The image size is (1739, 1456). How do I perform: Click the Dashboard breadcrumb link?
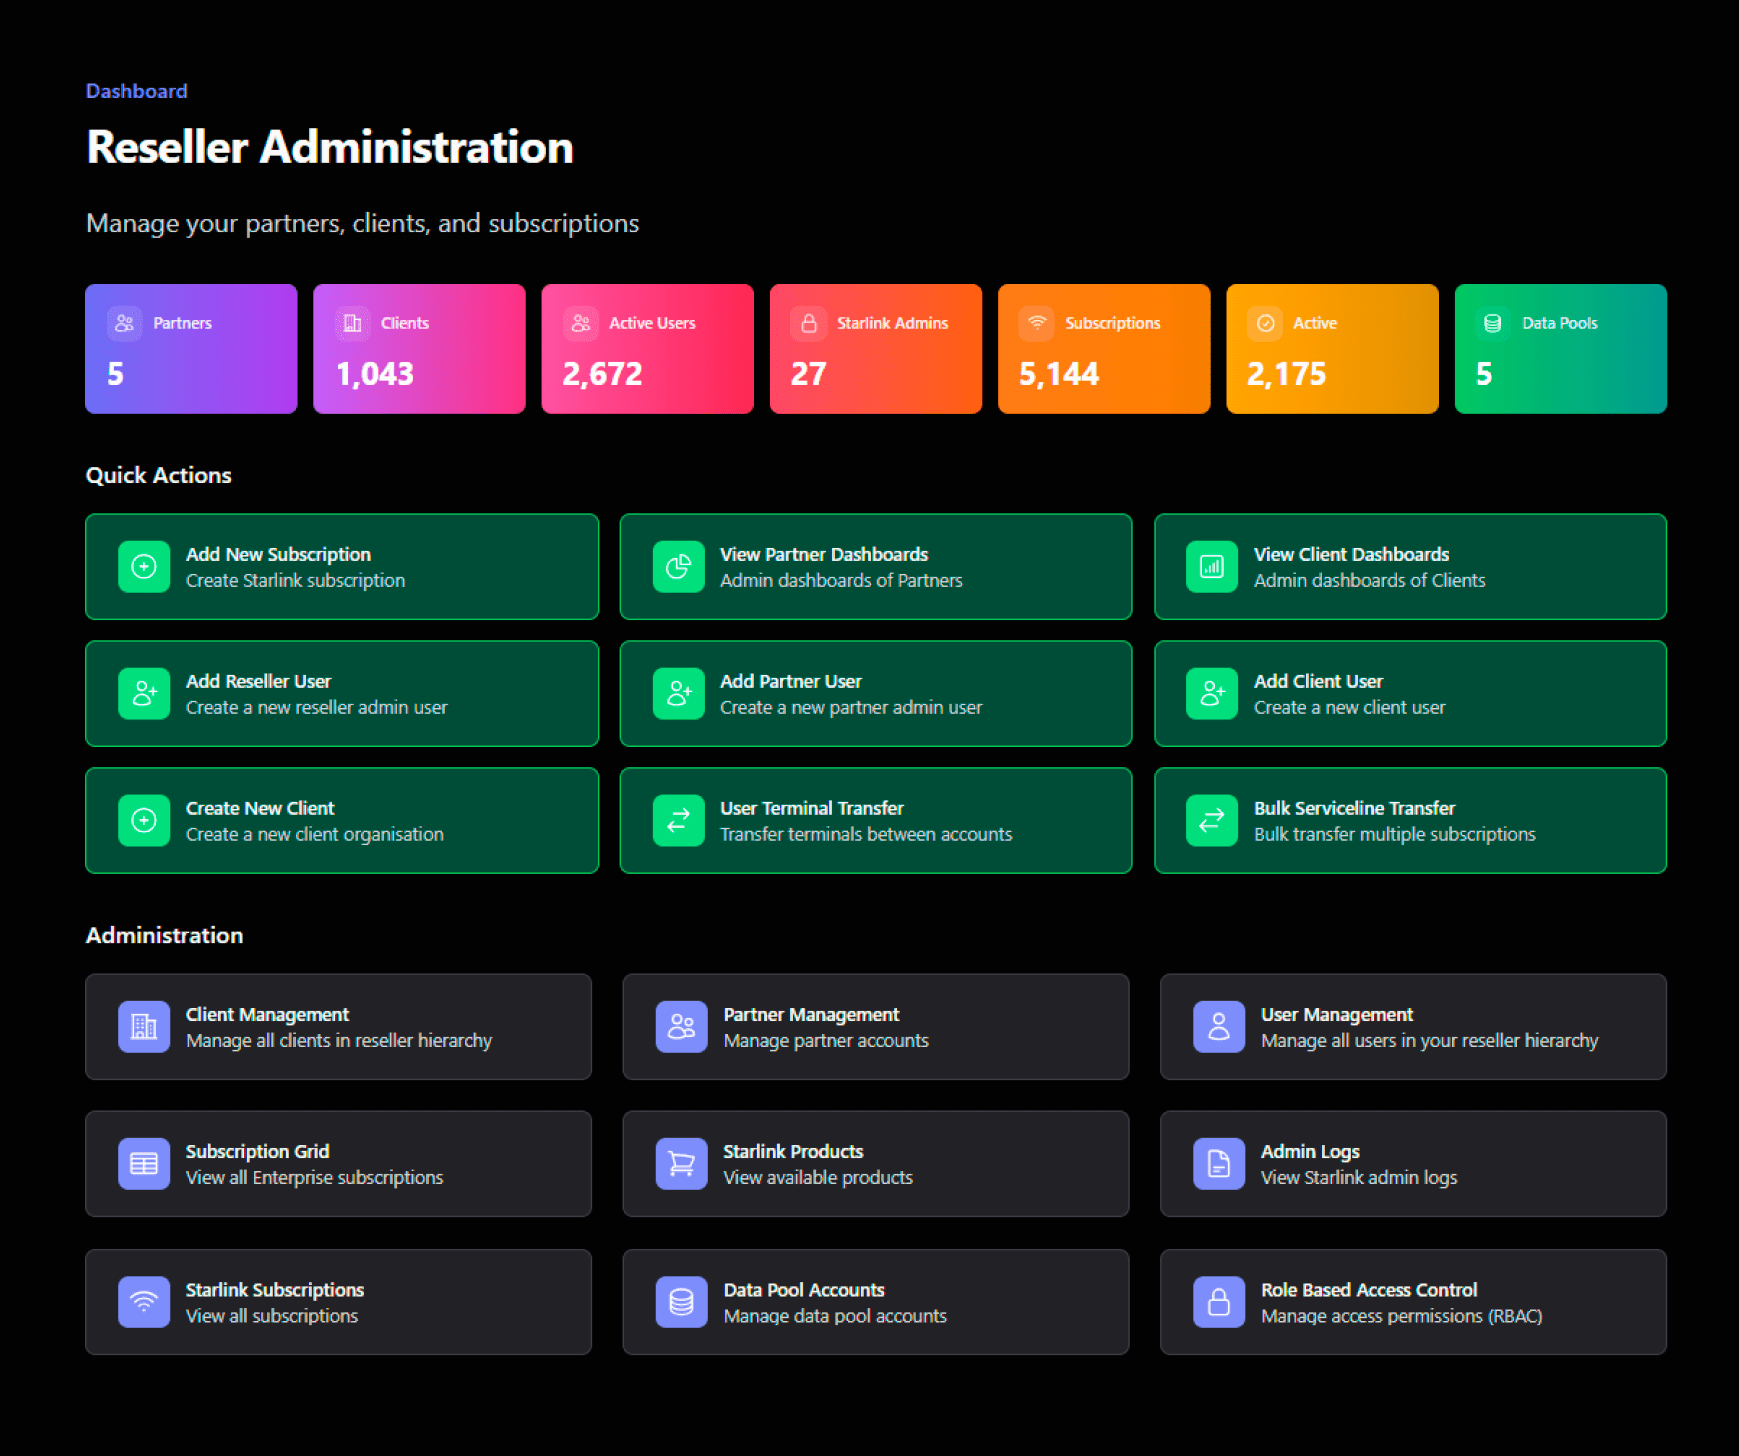point(136,91)
